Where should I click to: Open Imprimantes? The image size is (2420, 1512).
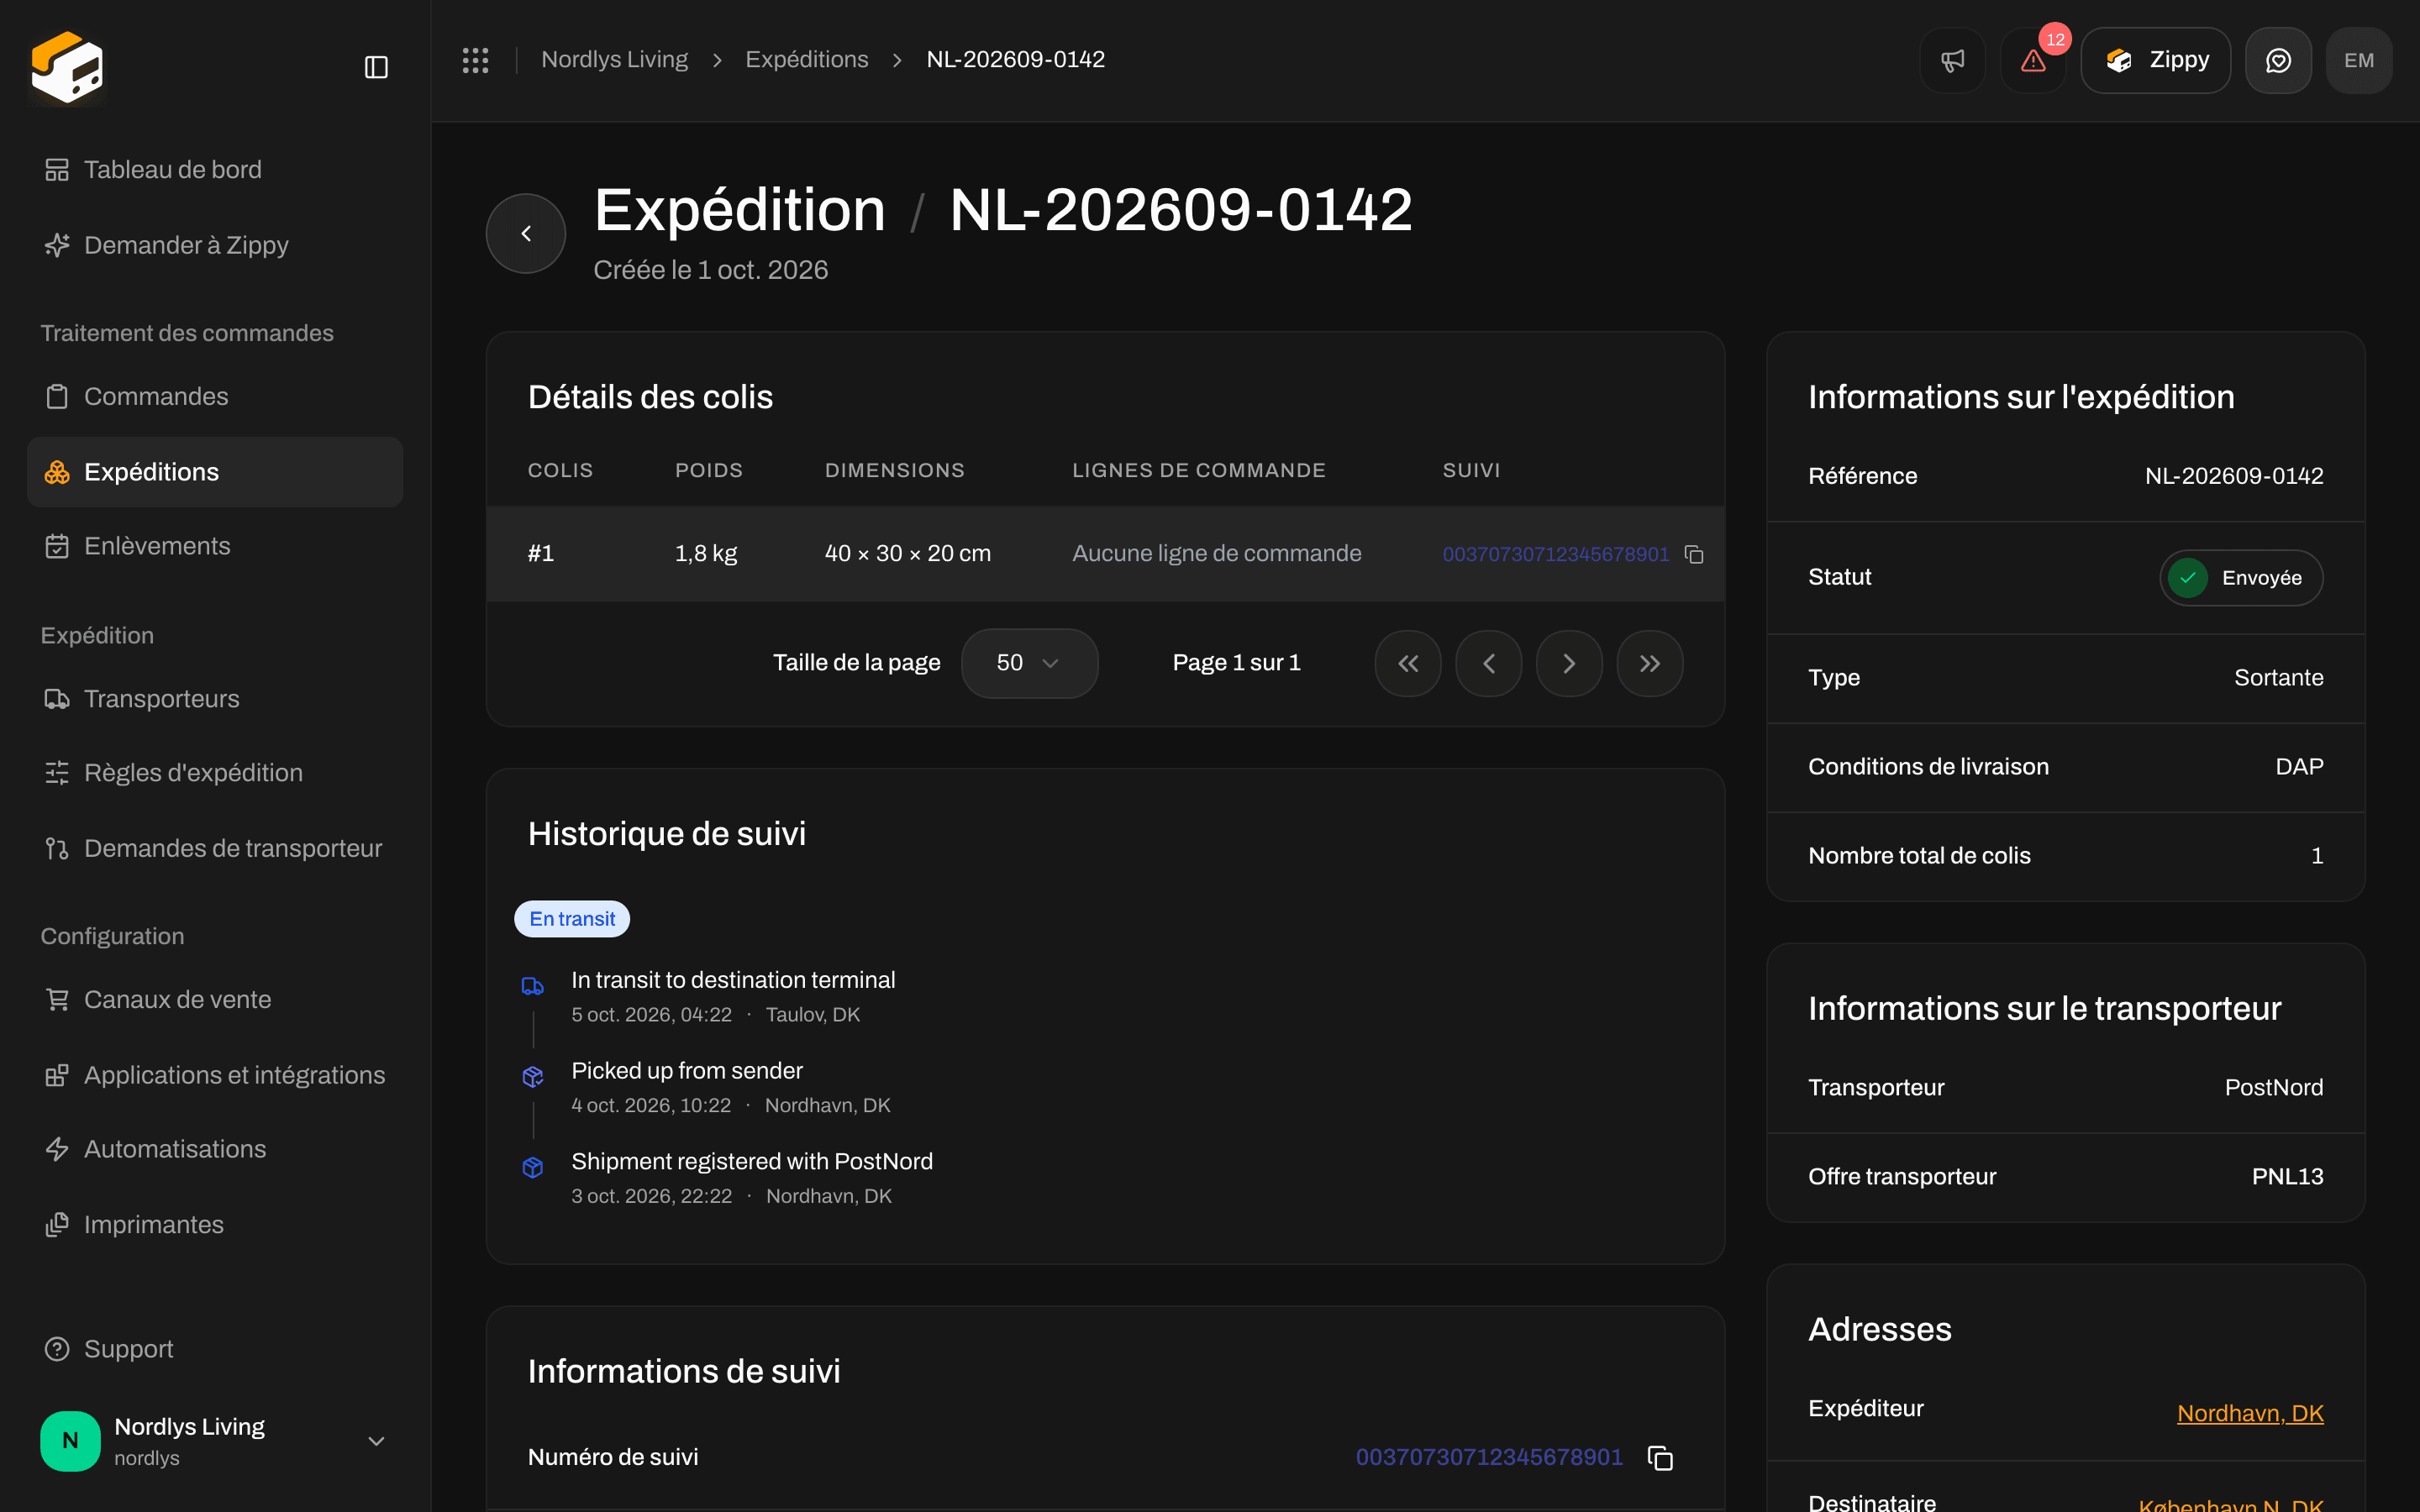coord(215,1225)
